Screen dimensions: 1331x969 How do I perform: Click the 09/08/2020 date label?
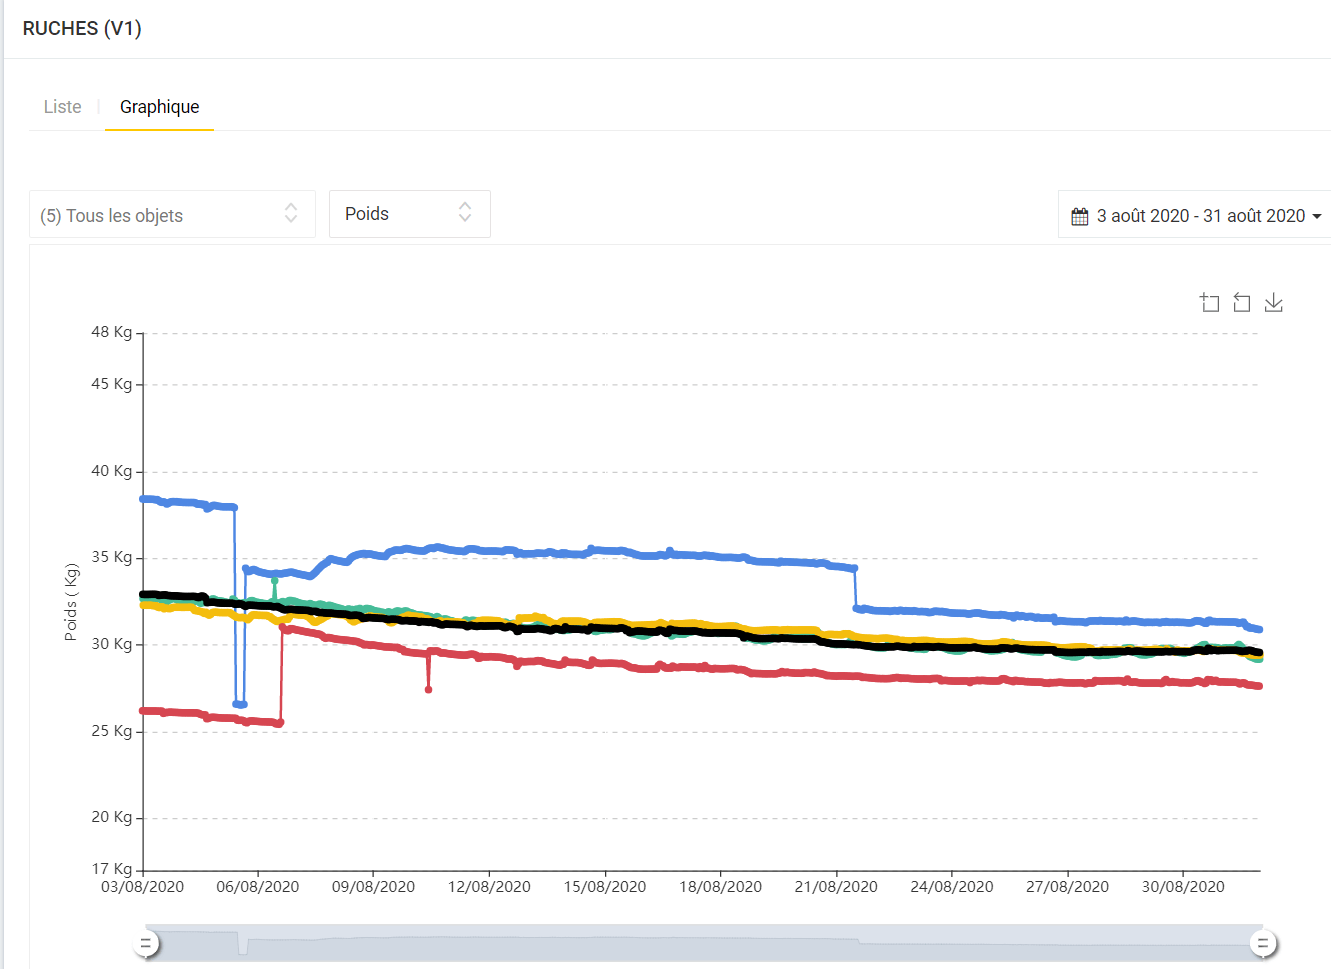tap(373, 887)
